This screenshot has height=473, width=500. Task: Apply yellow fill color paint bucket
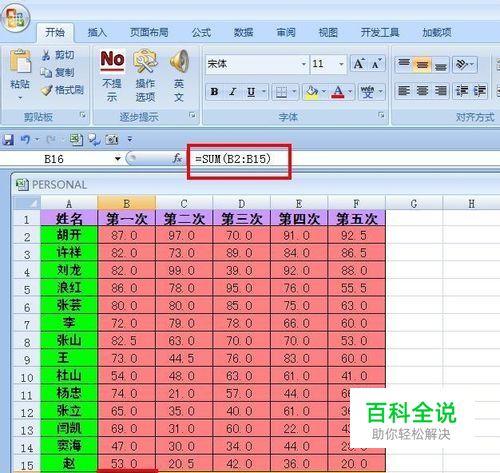pyautogui.click(x=312, y=92)
